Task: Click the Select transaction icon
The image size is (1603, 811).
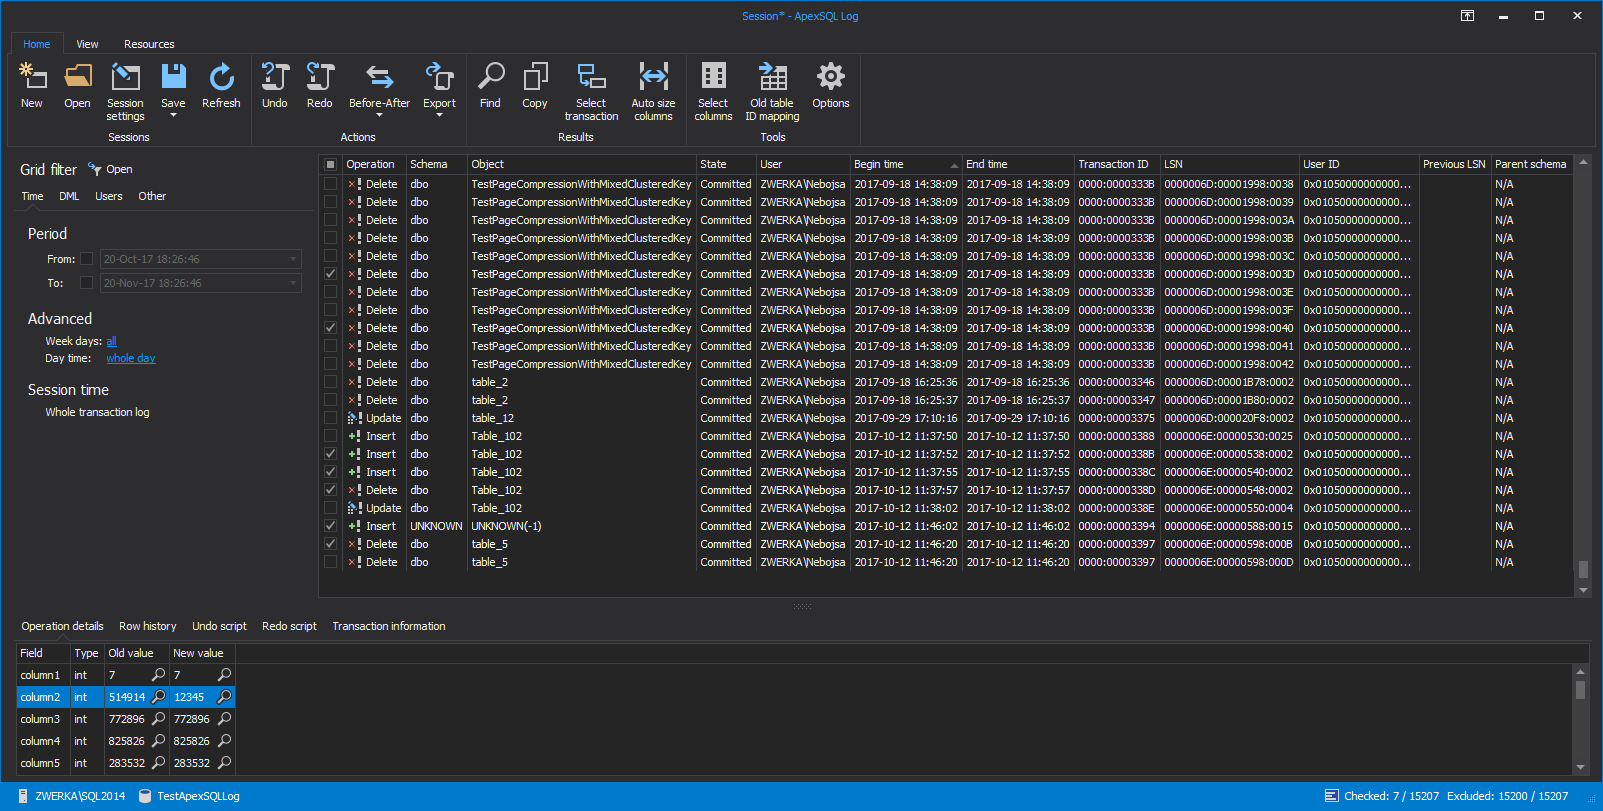Action: pyautogui.click(x=591, y=76)
